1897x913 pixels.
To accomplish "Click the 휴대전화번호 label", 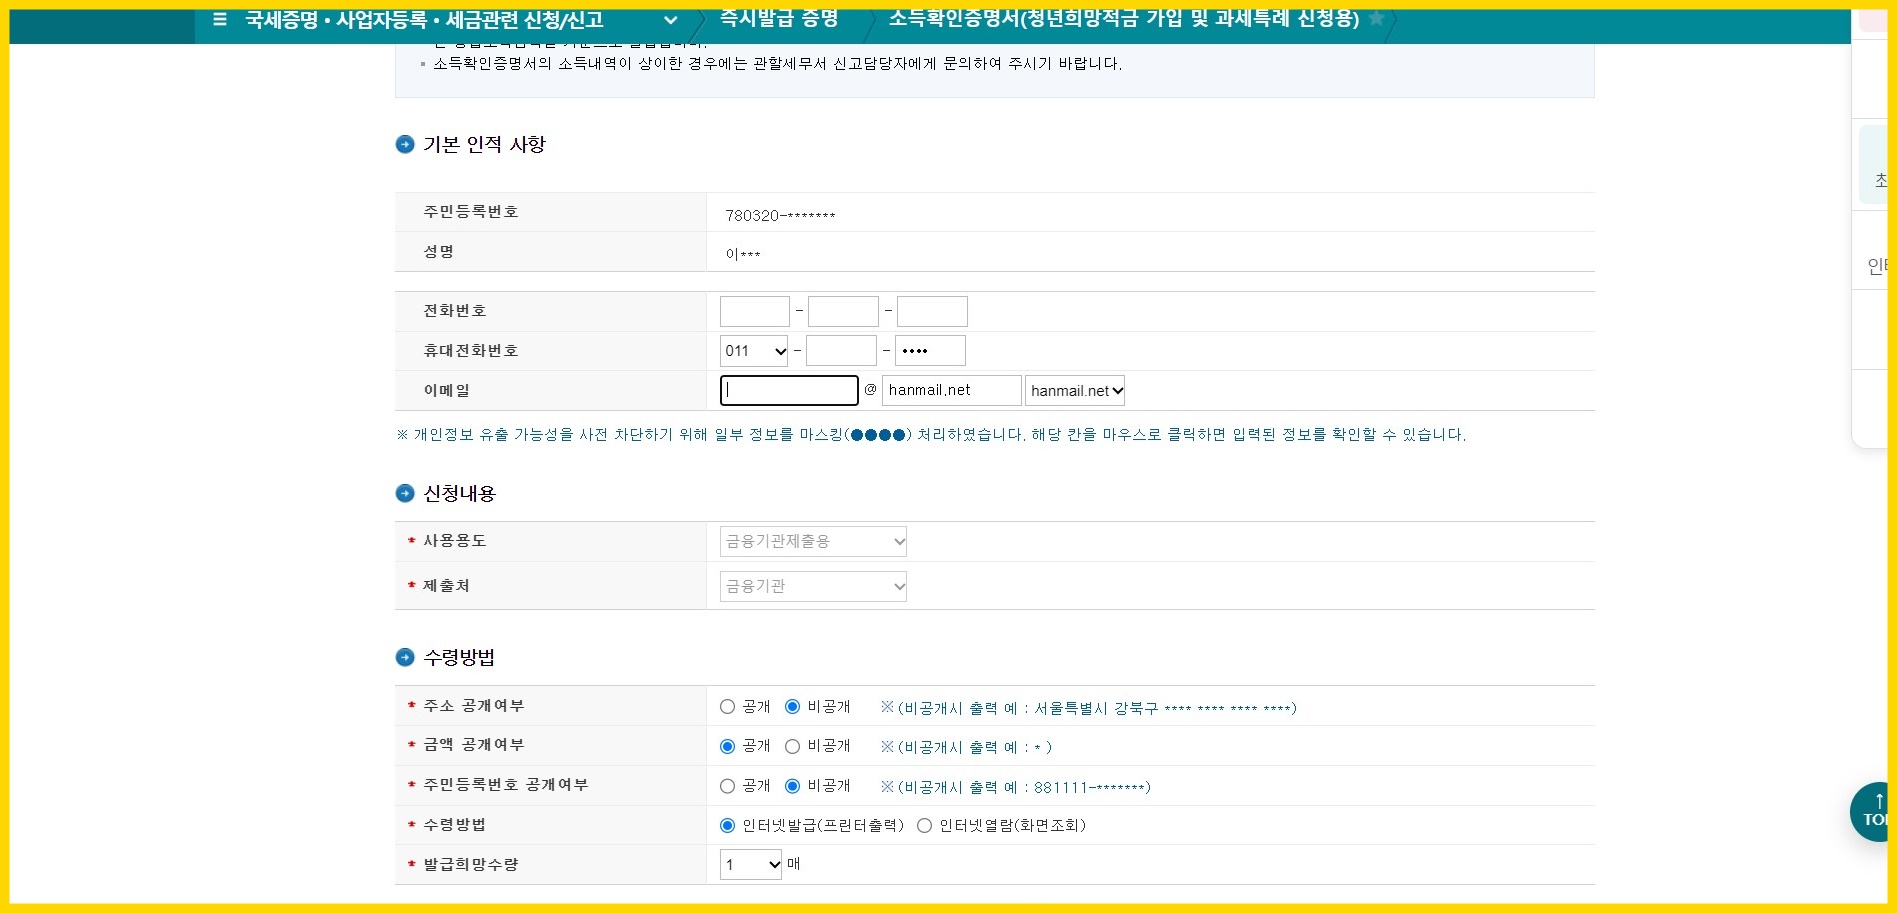I will coord(471,351).
